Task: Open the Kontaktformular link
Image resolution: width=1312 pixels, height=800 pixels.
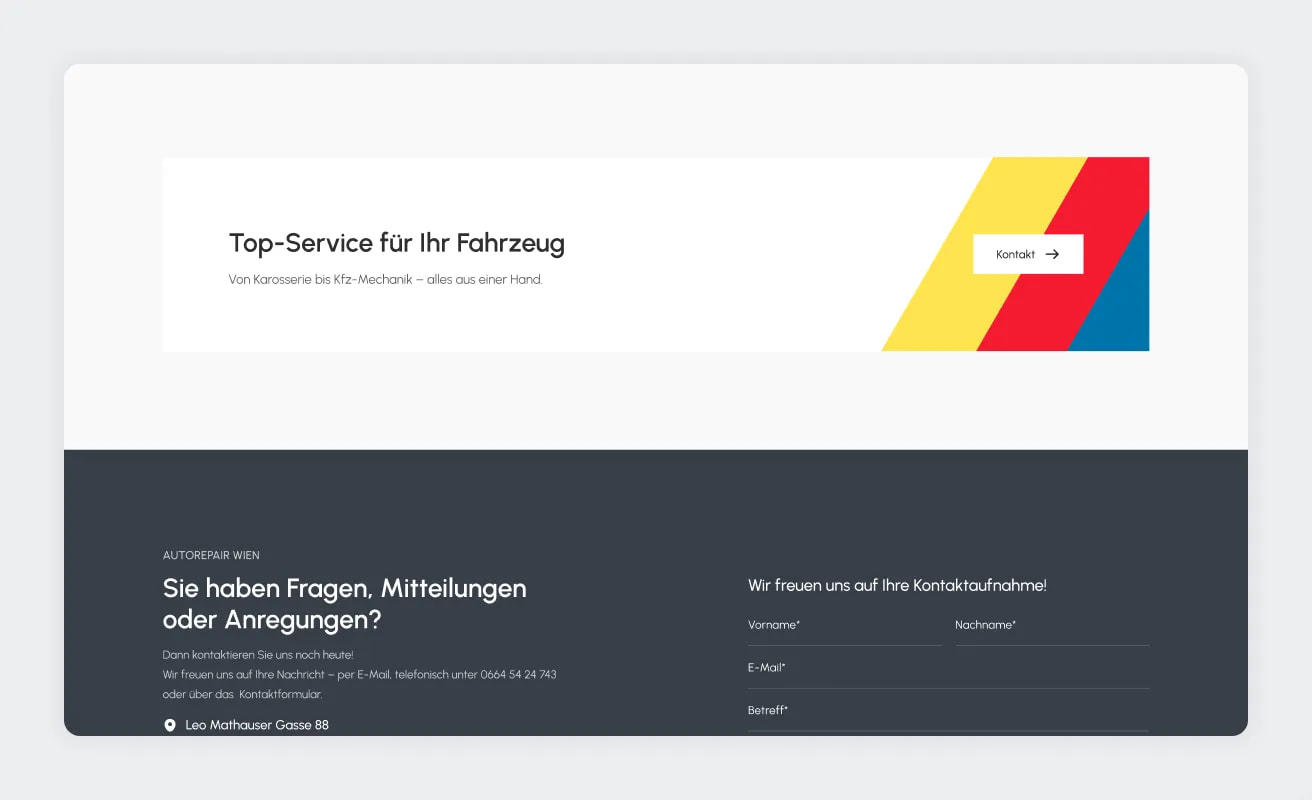Action: [x=283, y=692]
